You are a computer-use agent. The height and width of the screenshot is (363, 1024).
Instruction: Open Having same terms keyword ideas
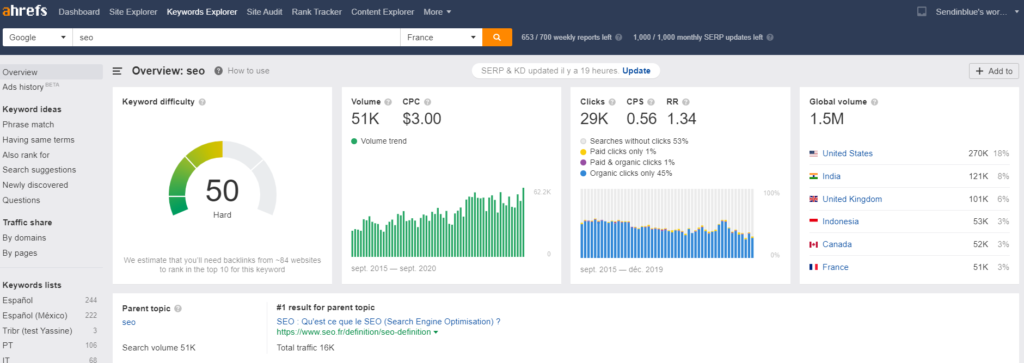click(39, 140)
